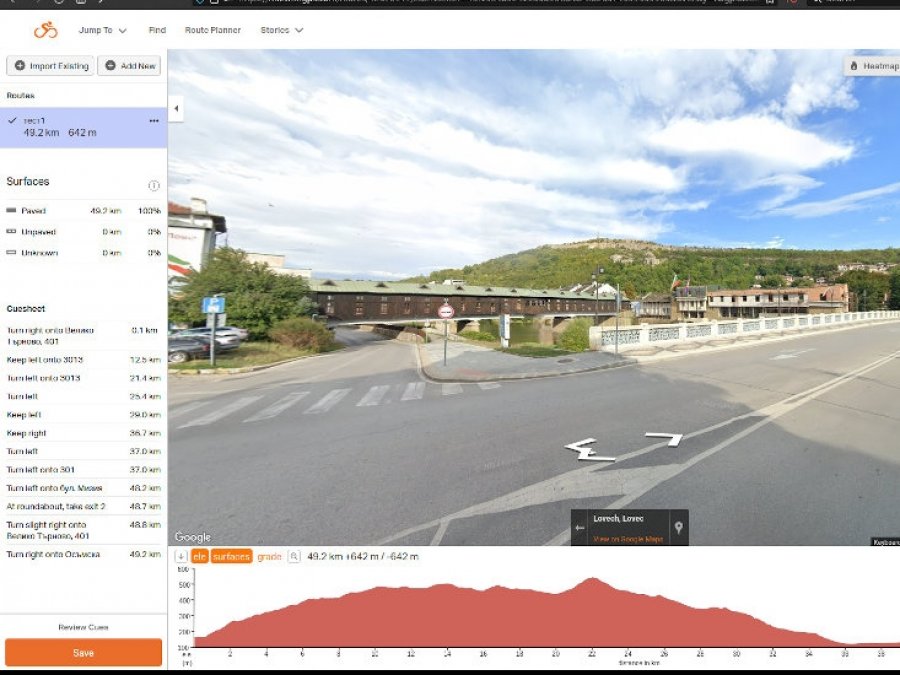Click the Surfaces info icon
Viewport: 900px width, 675px height.
[154, 185]
